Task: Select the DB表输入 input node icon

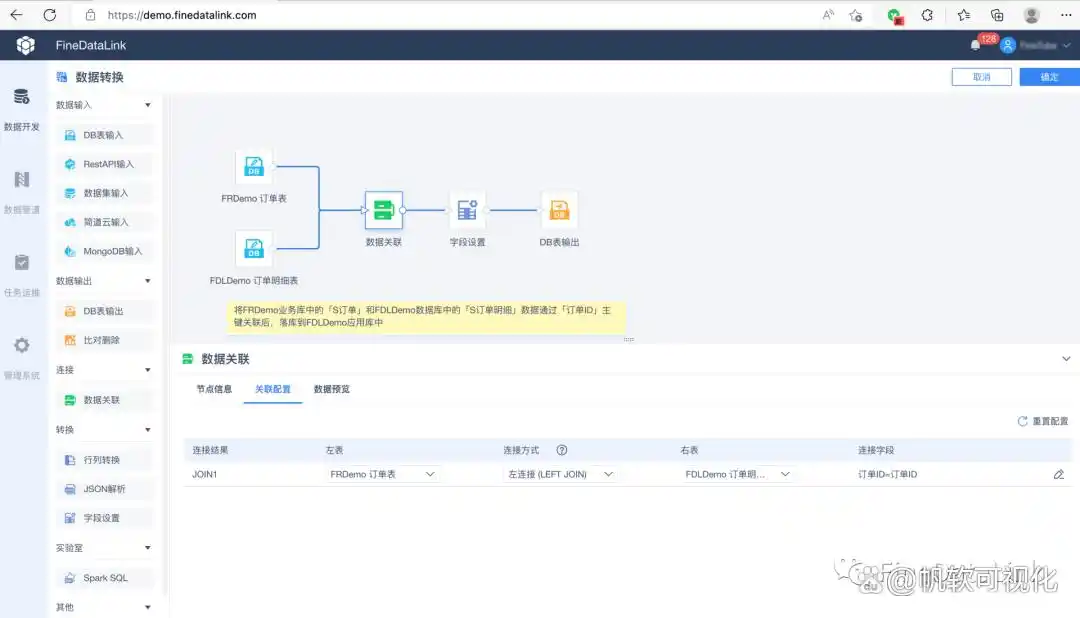Action: [x=104, y=134]
